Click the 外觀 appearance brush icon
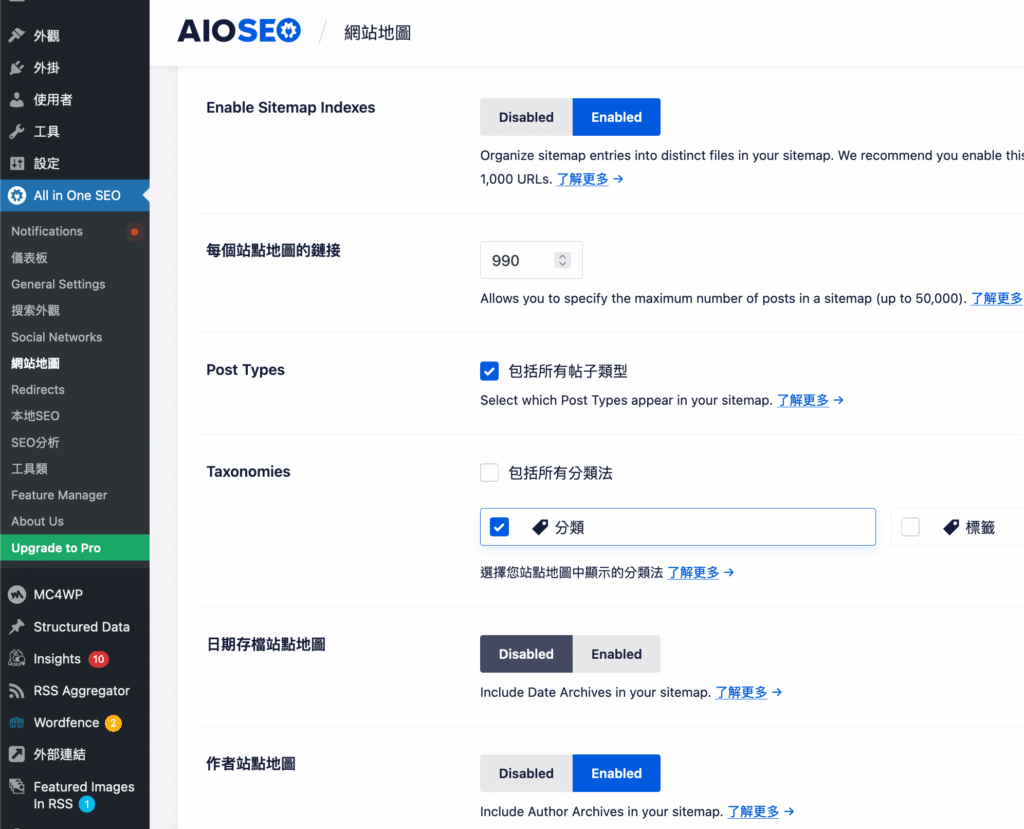The image size is (1024, 829). (x=17, y=35)
